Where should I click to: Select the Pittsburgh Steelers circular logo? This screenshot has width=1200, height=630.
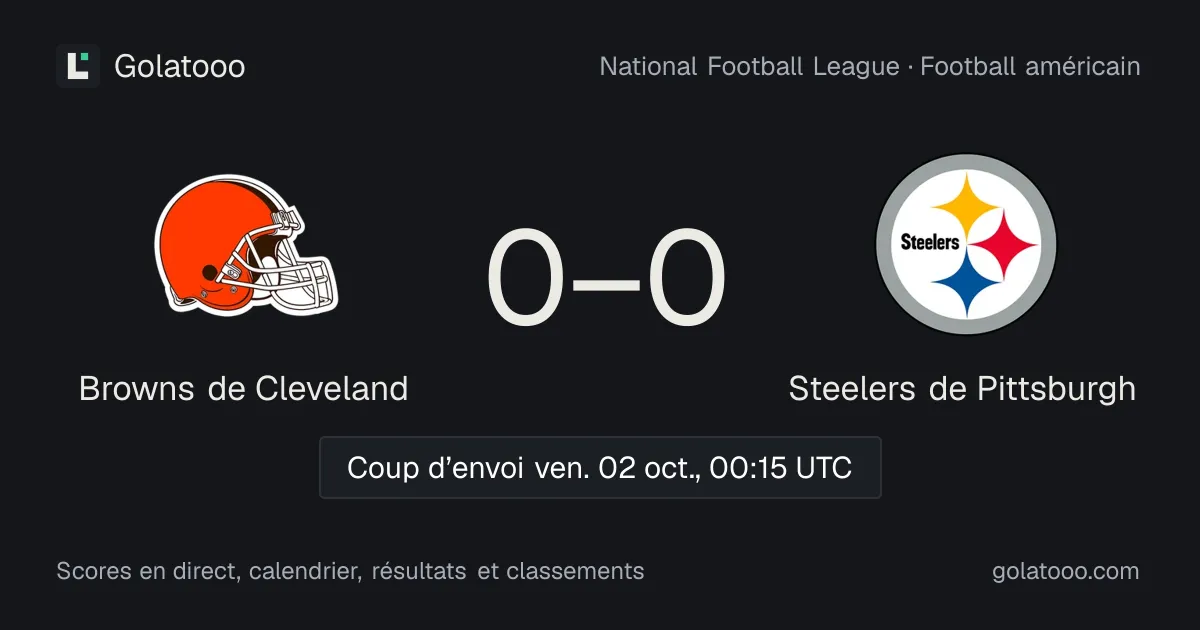(966, 244)
